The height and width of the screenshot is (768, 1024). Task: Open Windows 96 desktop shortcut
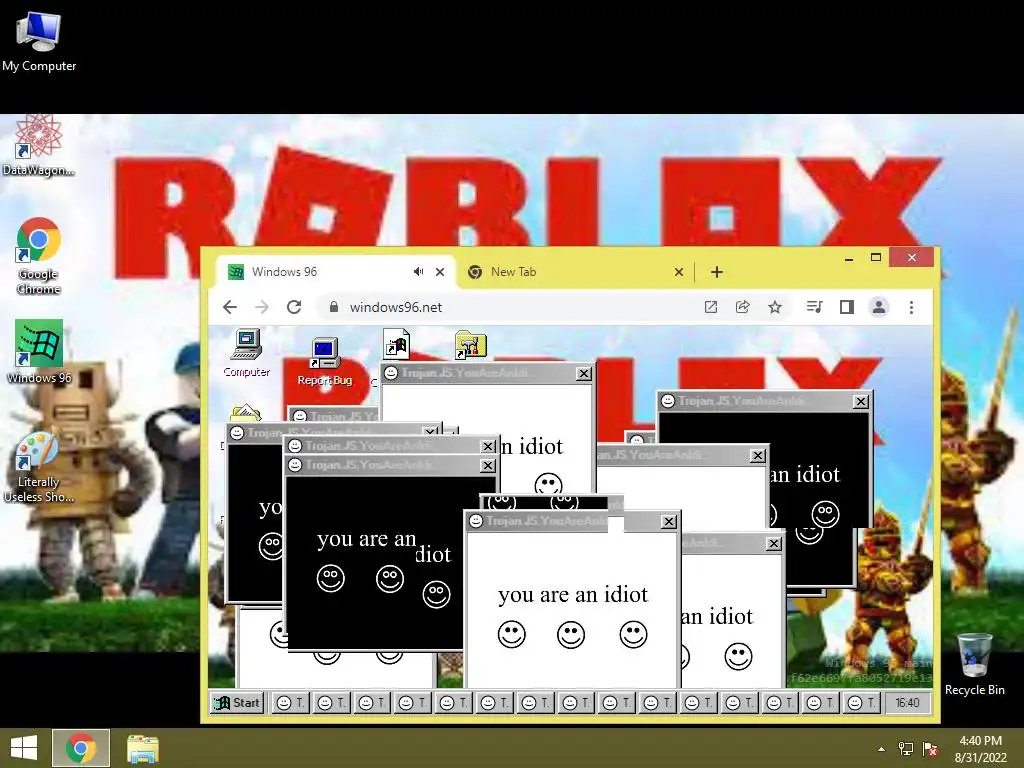click(39, 351)
